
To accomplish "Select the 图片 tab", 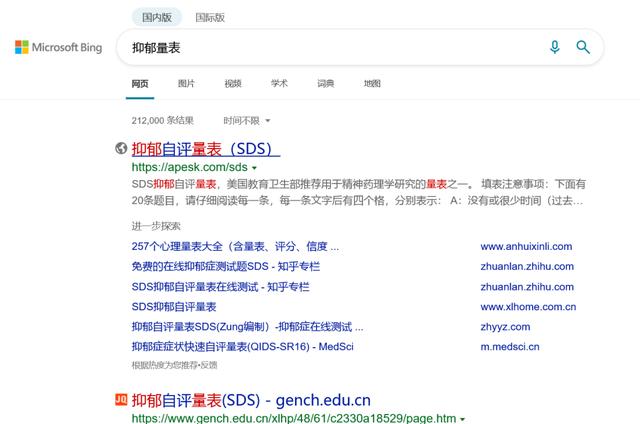I will [x=187, y=83].
